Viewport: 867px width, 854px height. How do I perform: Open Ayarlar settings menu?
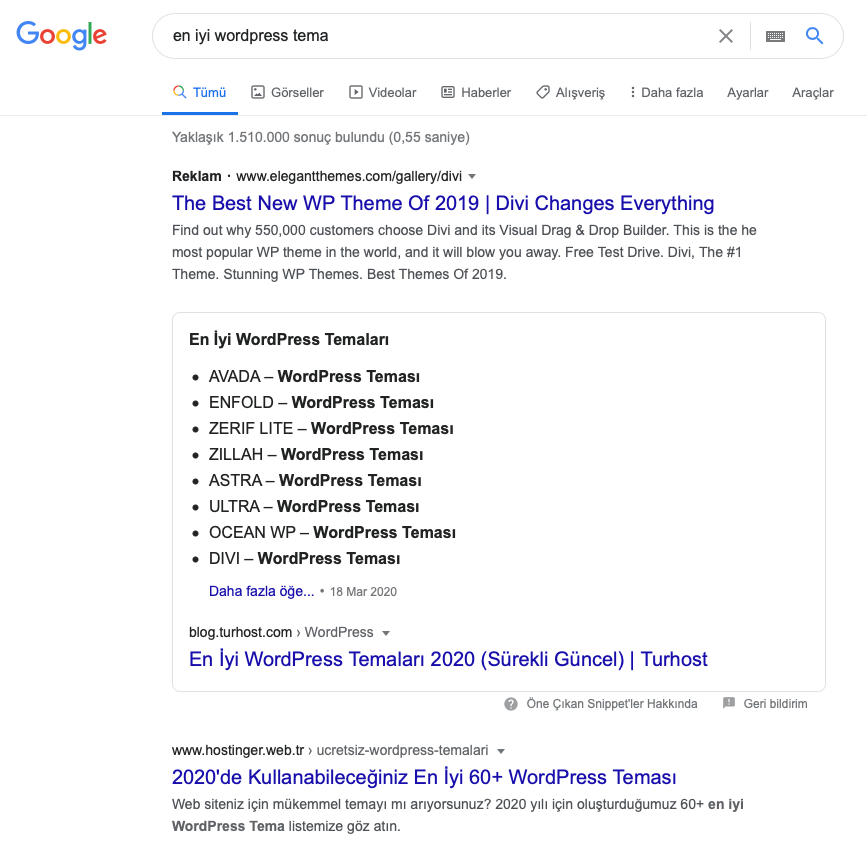tap(748, 92)
